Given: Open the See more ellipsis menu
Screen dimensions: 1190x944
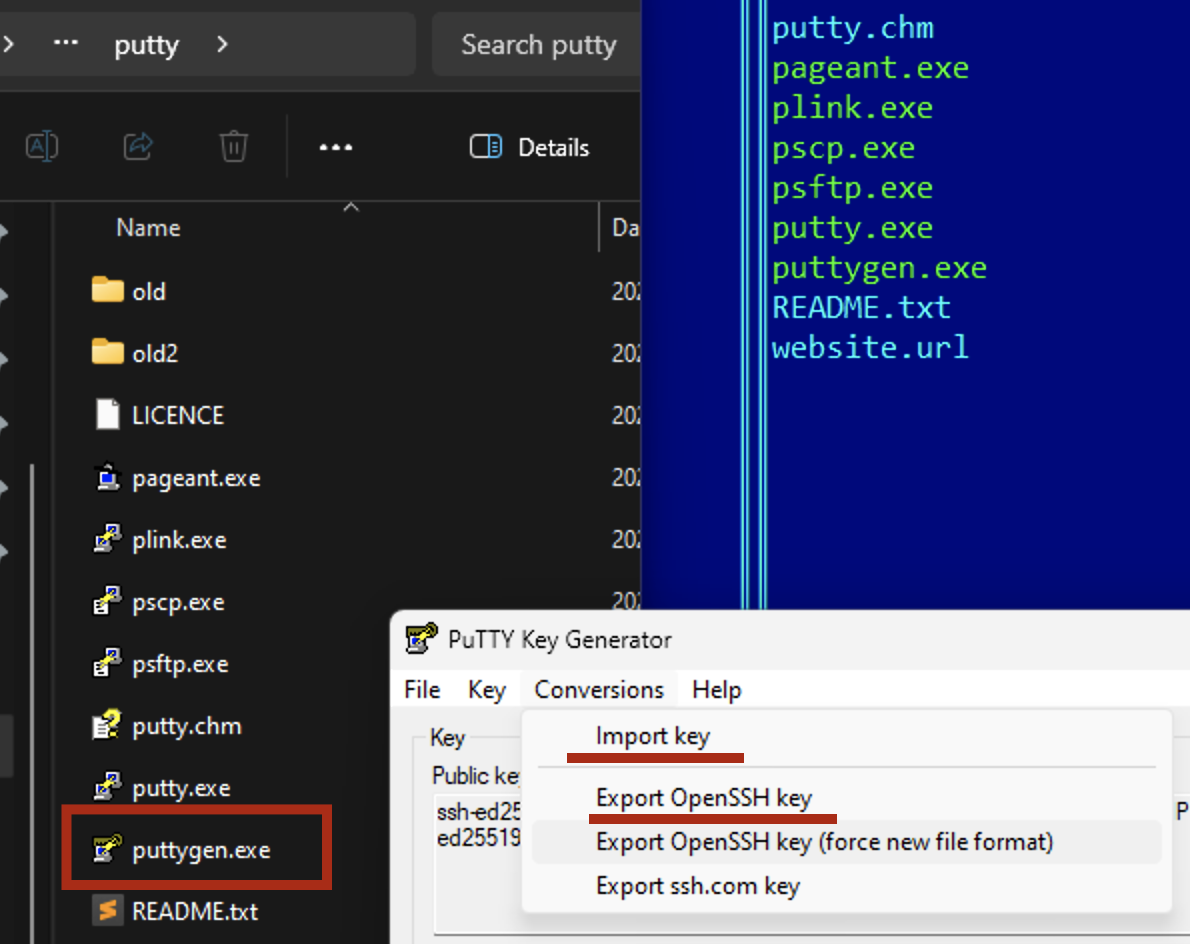Looking at the screenshot, I should [335, 148].
